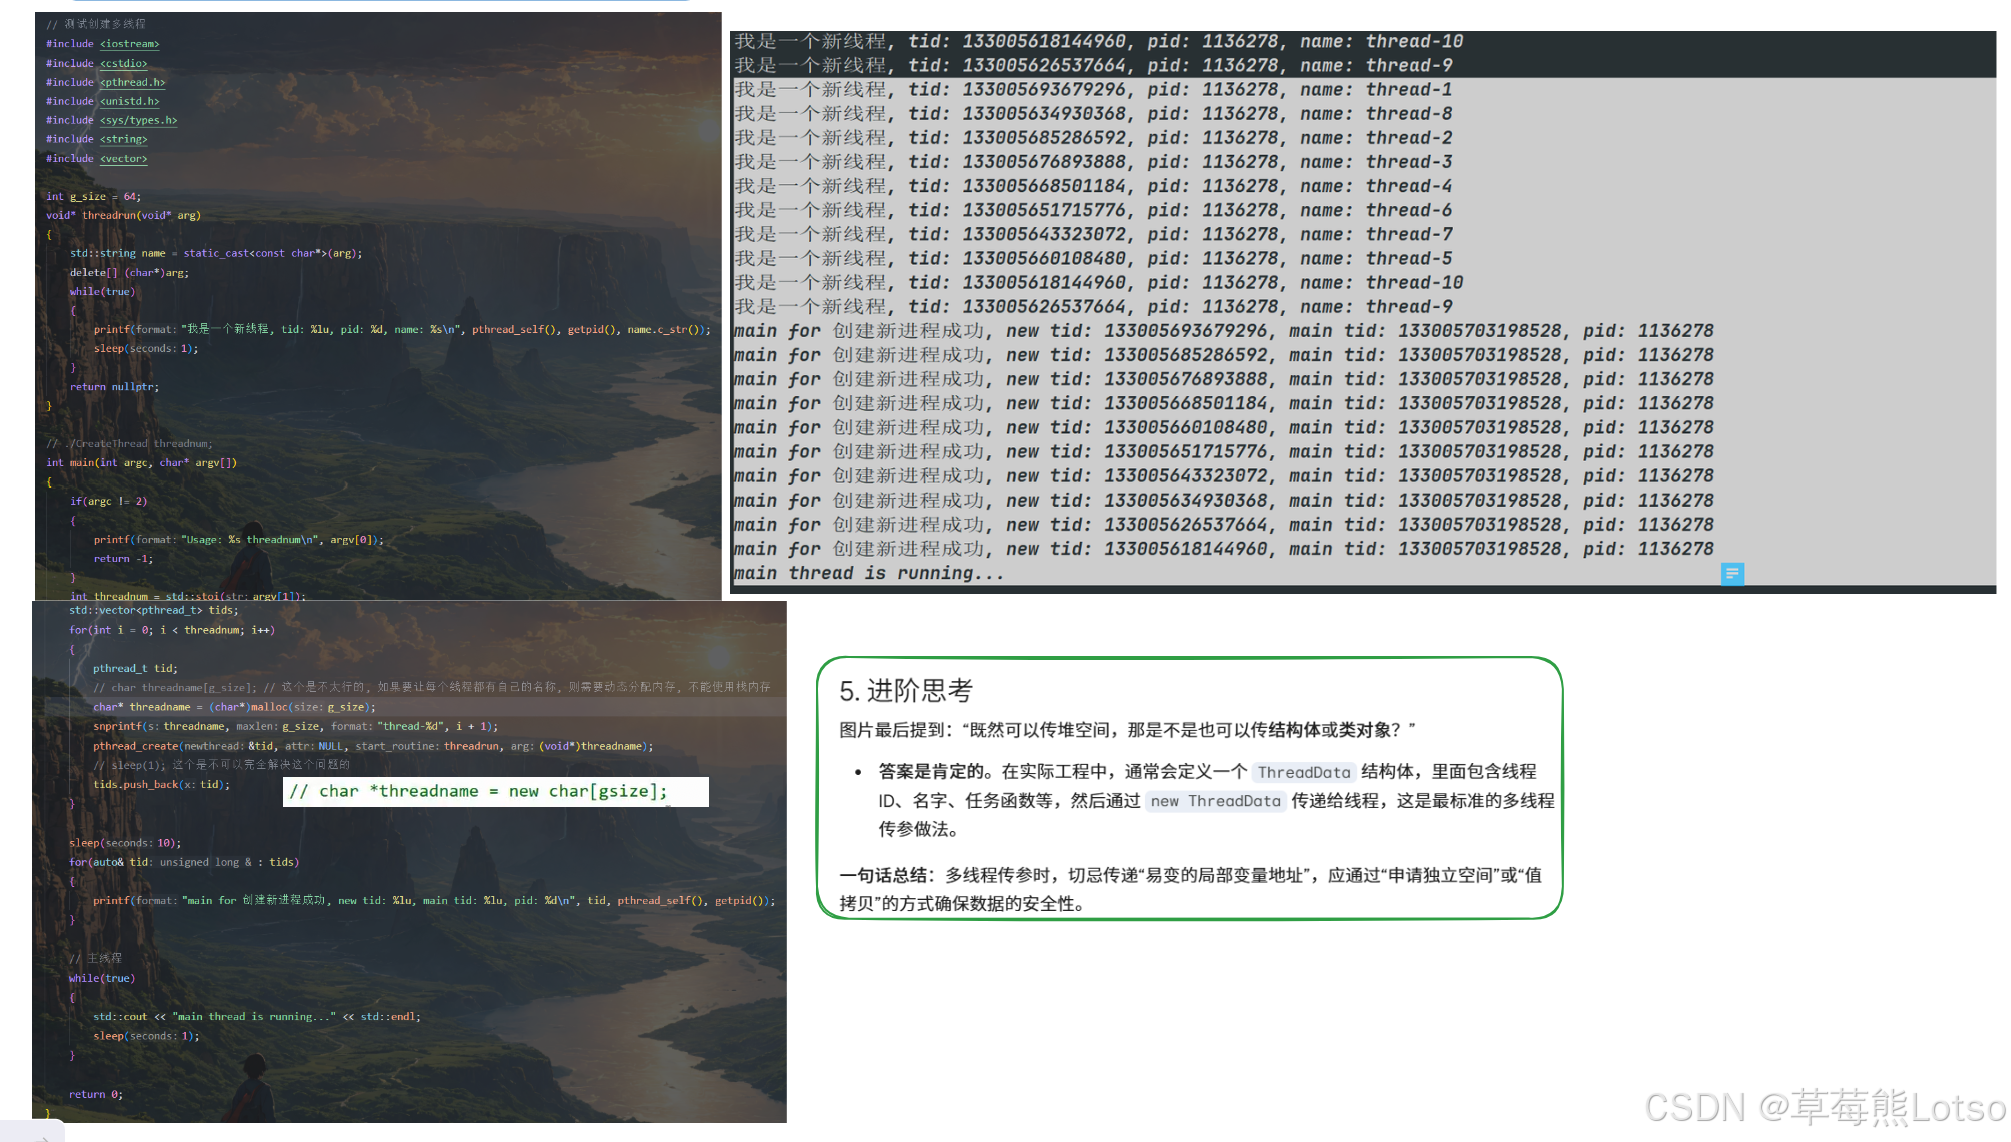2011x1142 pixels.
Task: Click the main thread is running... output line
Action: tap(868, 573)
